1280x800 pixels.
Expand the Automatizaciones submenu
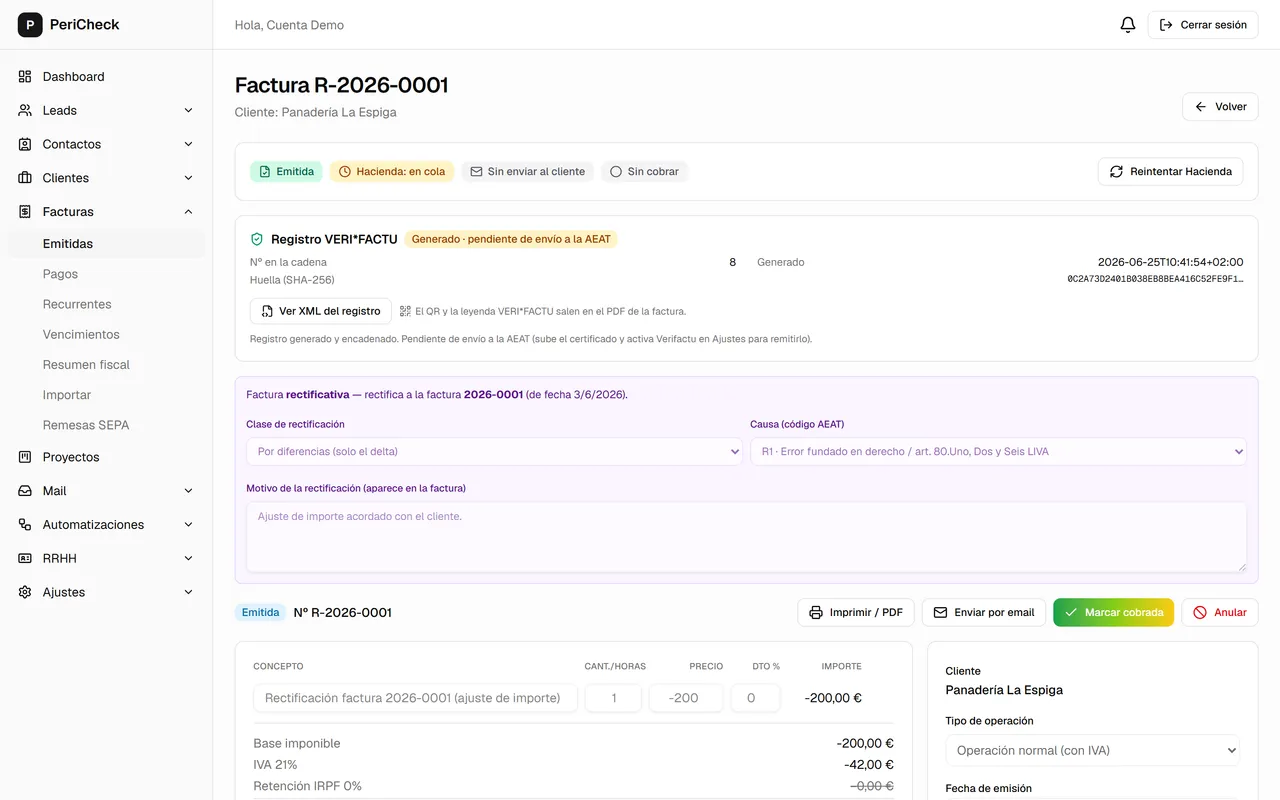point(188,525)
